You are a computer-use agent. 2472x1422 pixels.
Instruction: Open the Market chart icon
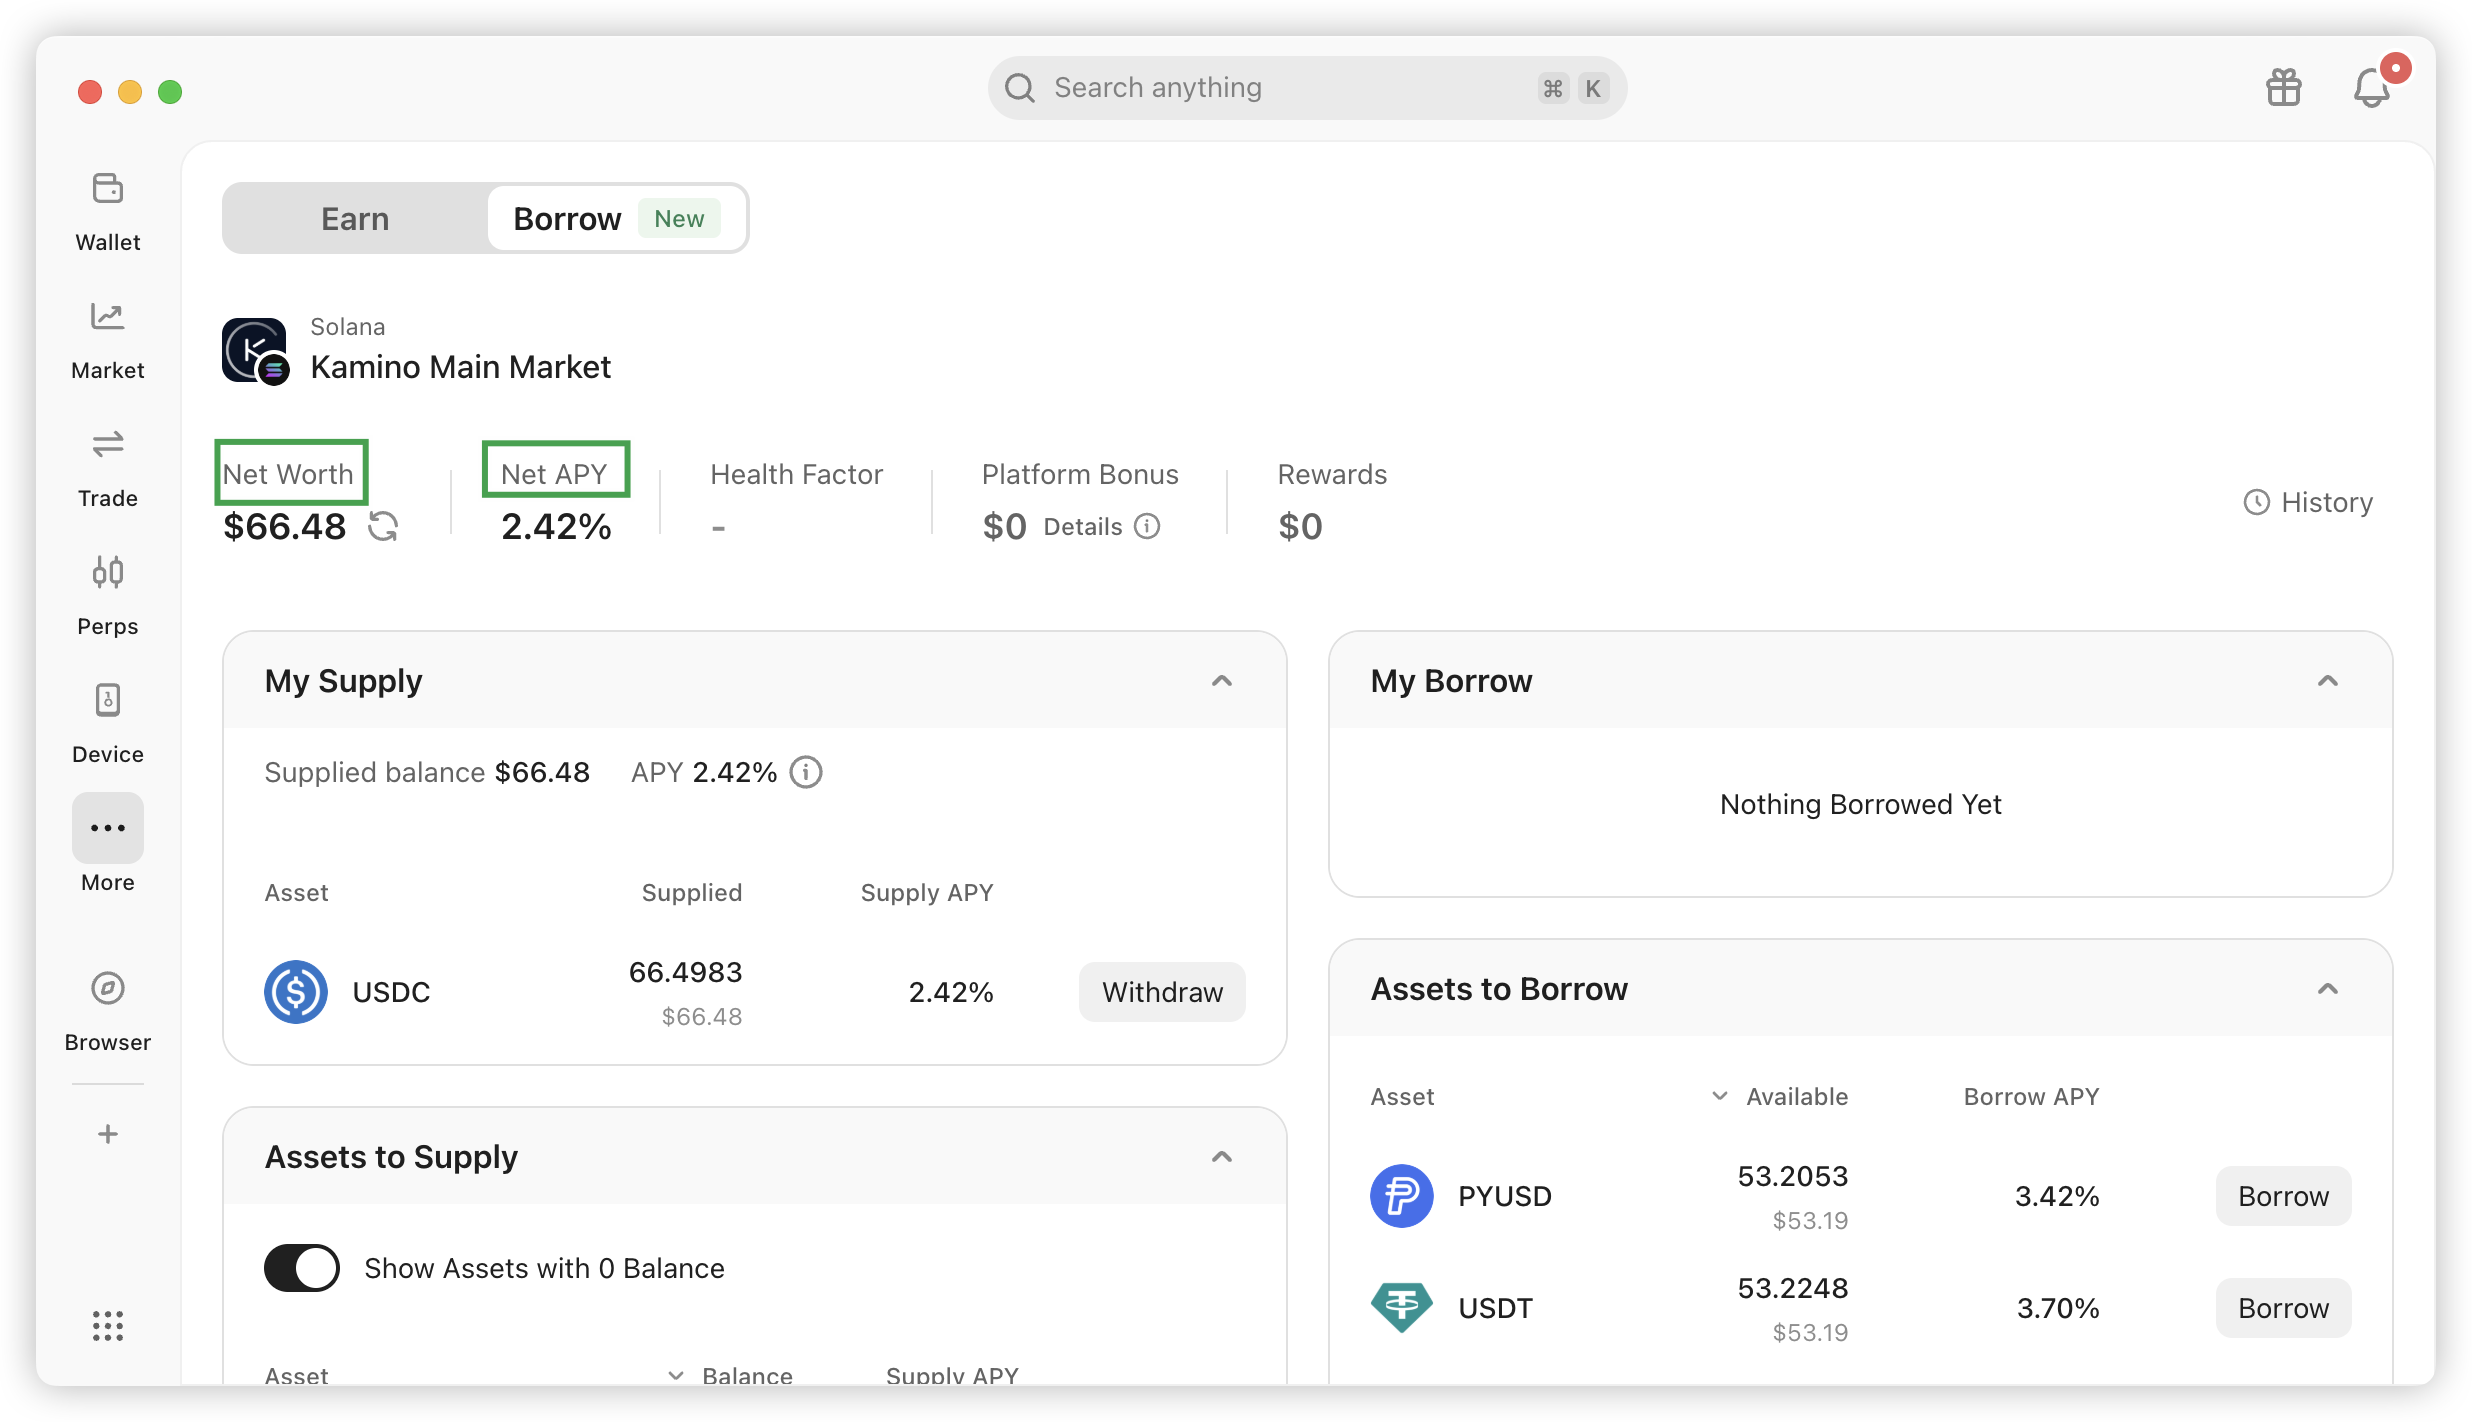click(108, 316)
